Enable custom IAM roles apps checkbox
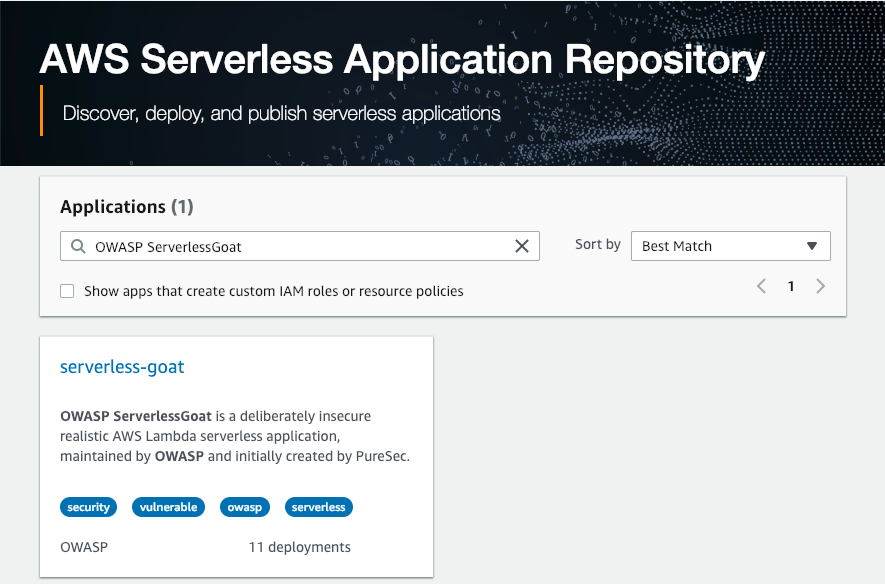885x584 pixels. click(67, 291)
